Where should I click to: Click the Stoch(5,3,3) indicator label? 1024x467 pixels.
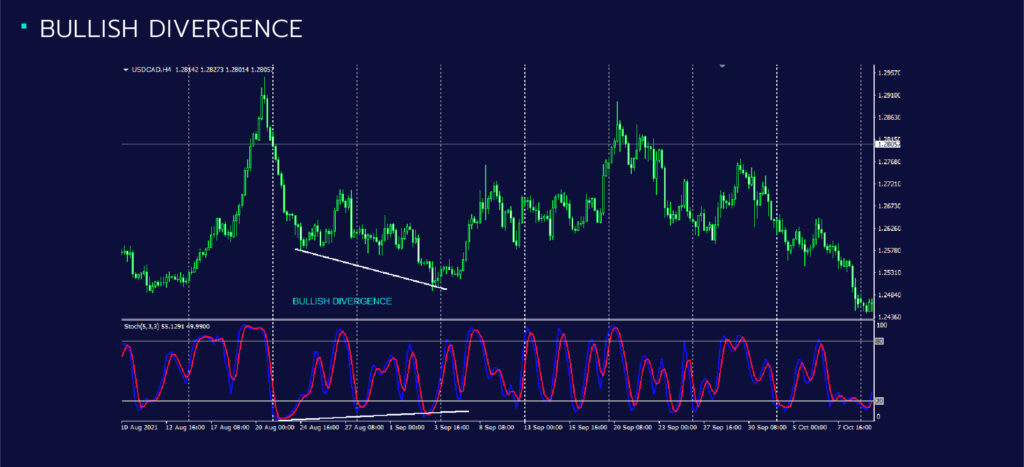(x=144, y=326)
